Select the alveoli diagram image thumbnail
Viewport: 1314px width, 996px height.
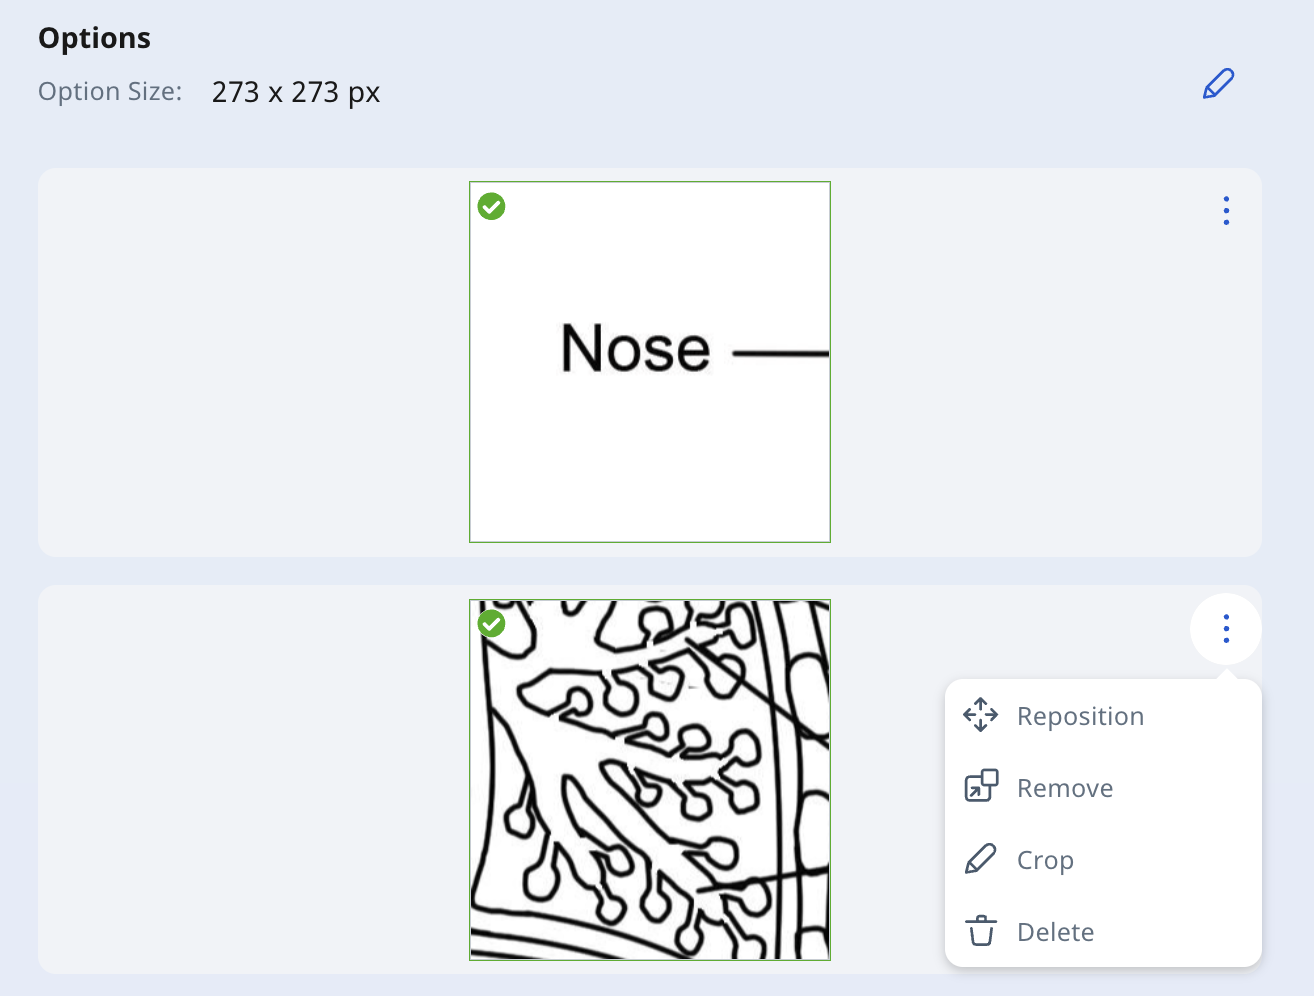click(650, 780)
